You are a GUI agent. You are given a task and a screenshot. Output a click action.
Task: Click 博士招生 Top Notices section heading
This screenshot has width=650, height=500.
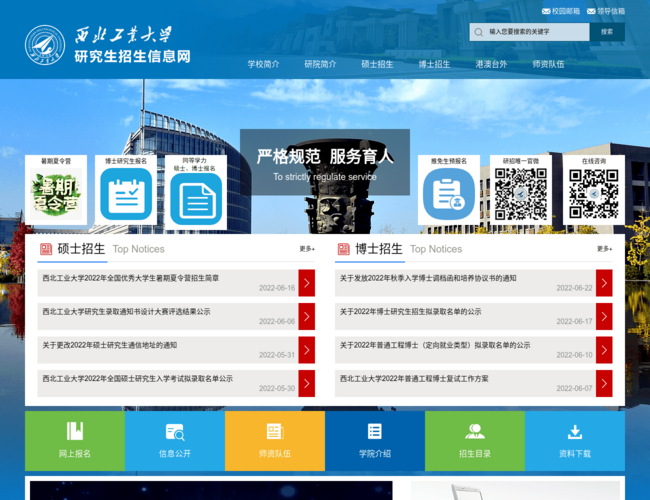pos(408,249)
